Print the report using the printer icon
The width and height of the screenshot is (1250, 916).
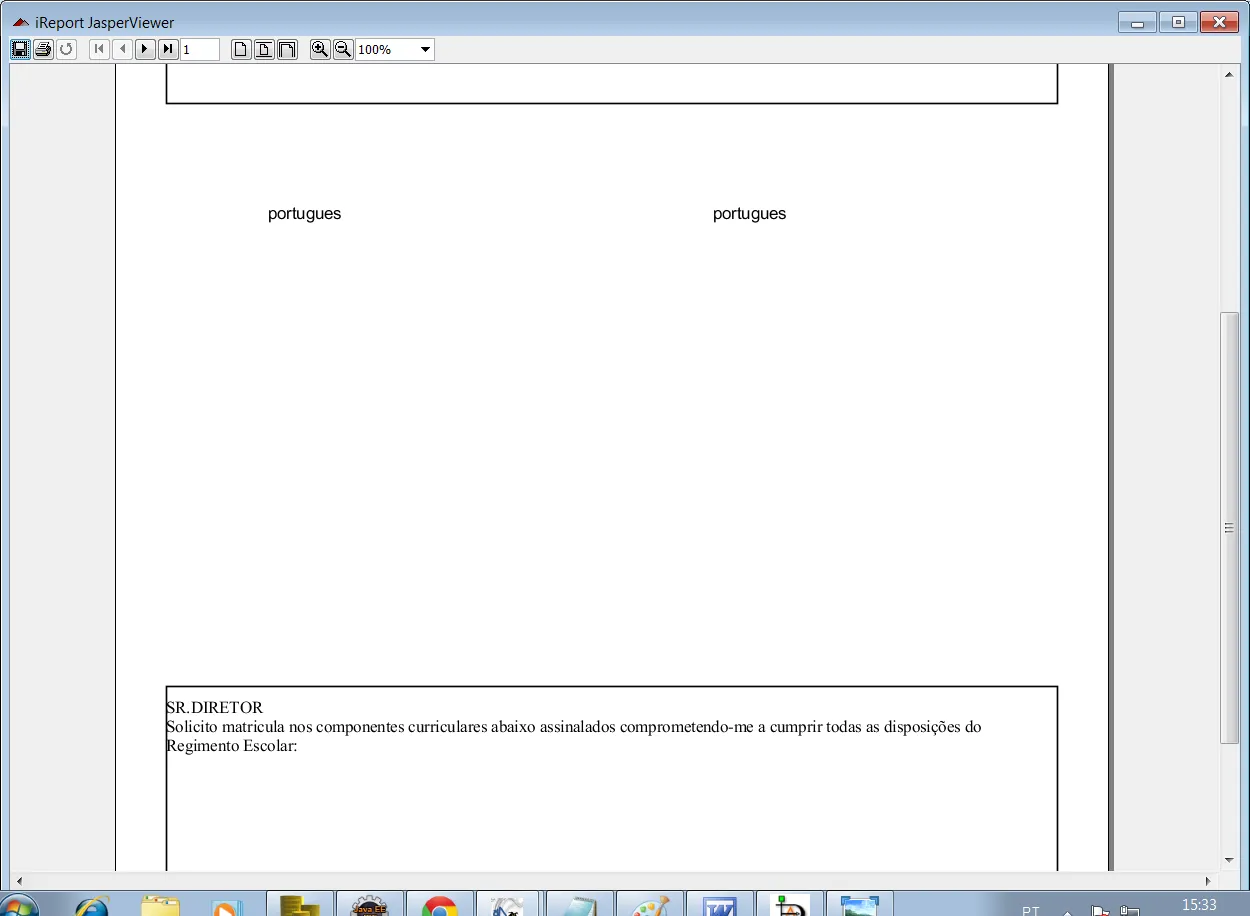[x=43, y=49]
